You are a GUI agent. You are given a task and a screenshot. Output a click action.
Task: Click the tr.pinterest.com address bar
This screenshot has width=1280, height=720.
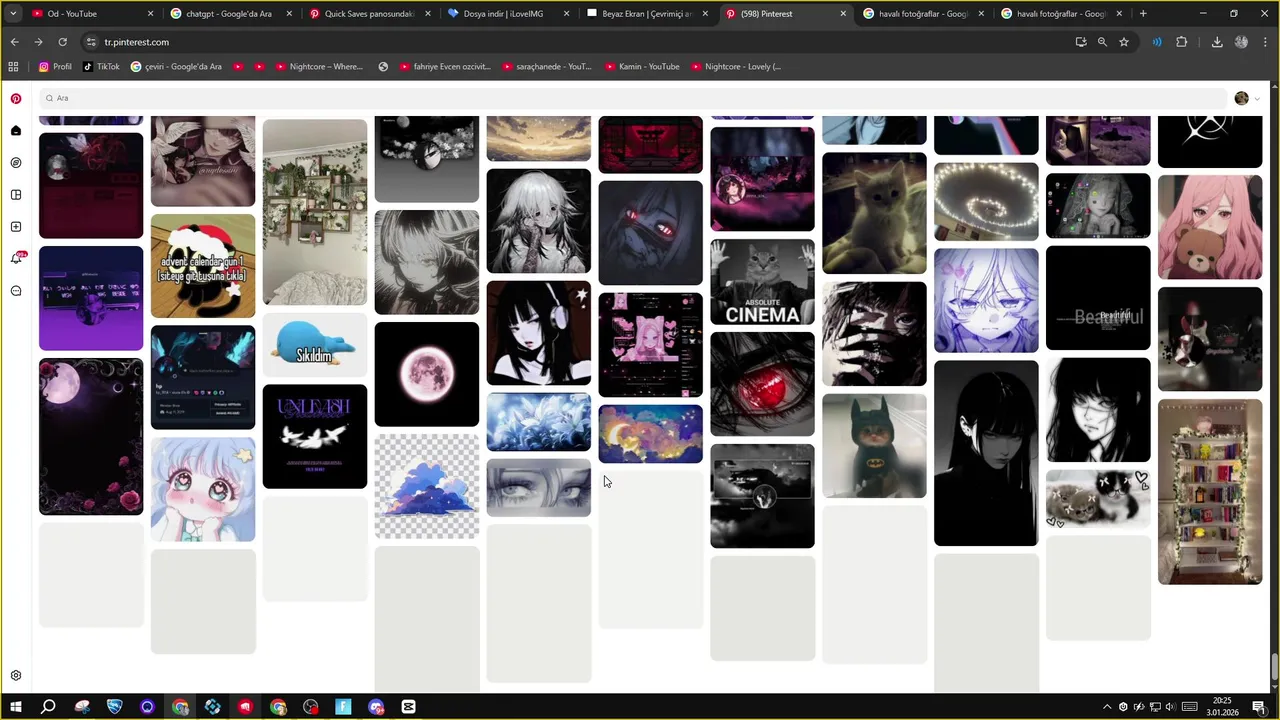point(575,42)
